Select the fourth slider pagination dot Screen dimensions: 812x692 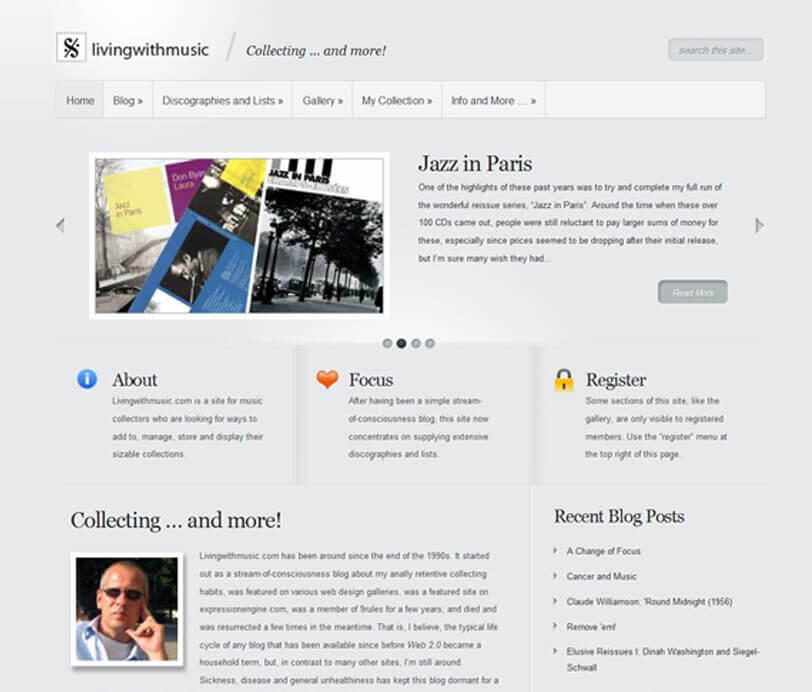click(430, 343)
